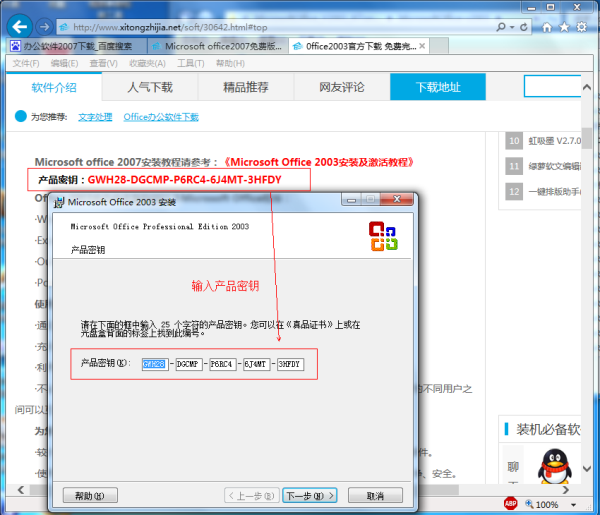Click the second product key field DGCMP

[x=189, y=364]
